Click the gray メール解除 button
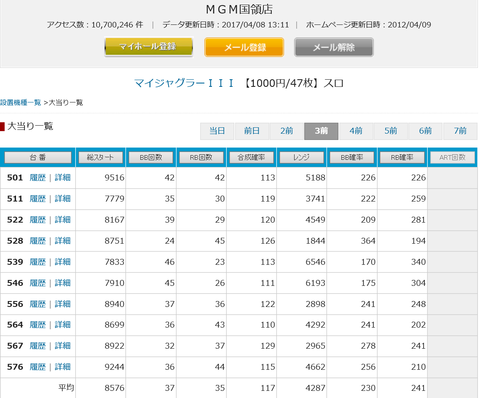 coord(334,47)
